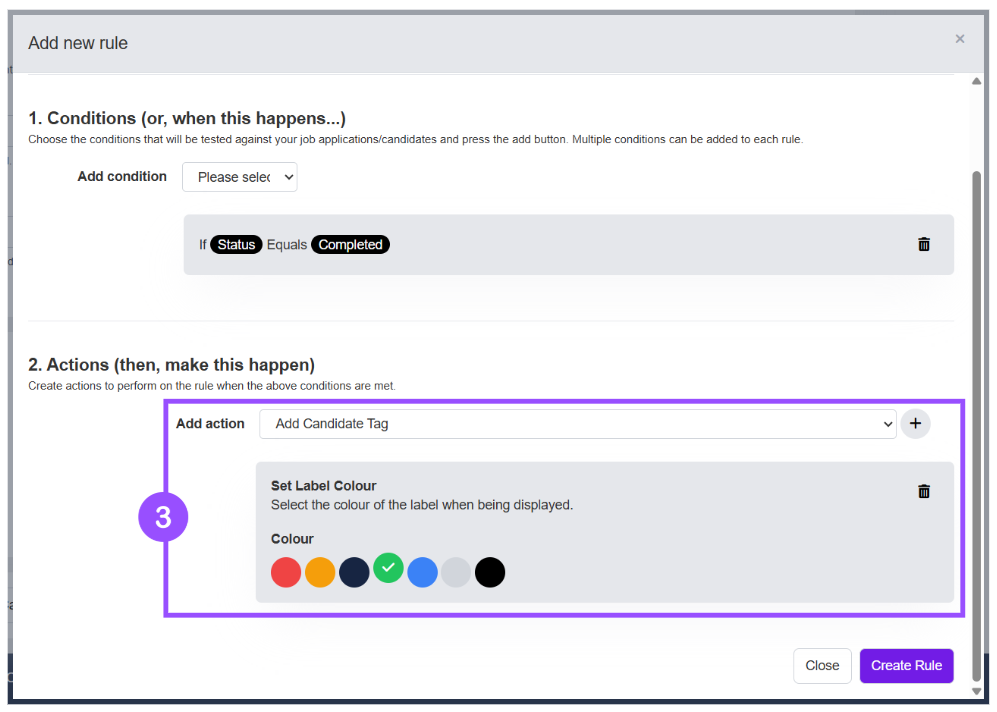Image resolution: width=997 pixels, height=712 pixels.
Task: Click the Completed tag in condition
Action: coord(350,245)
